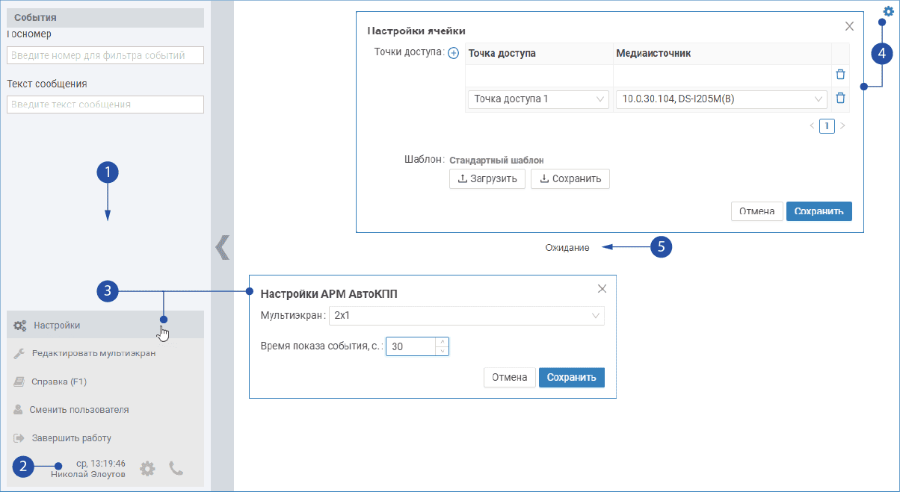900x492 pixels.
Task: Click blue Сохранить in Настройки АРМ АвтоКПП dialog
Action: tap(571, 378)
